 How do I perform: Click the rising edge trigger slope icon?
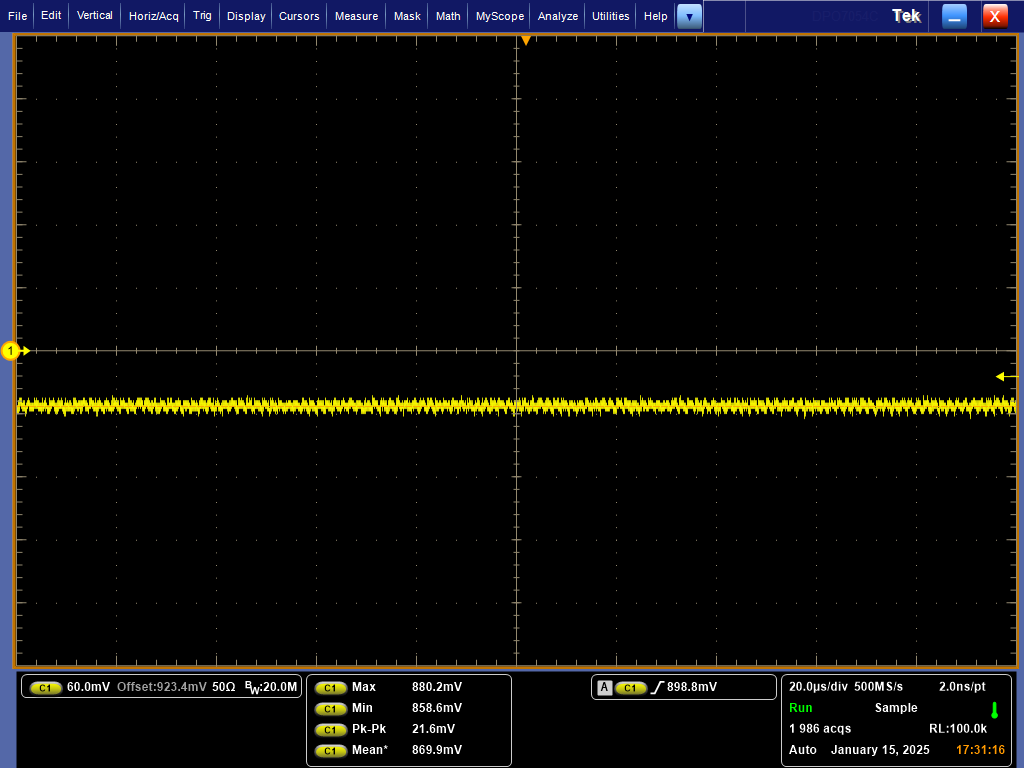point(657,687)
